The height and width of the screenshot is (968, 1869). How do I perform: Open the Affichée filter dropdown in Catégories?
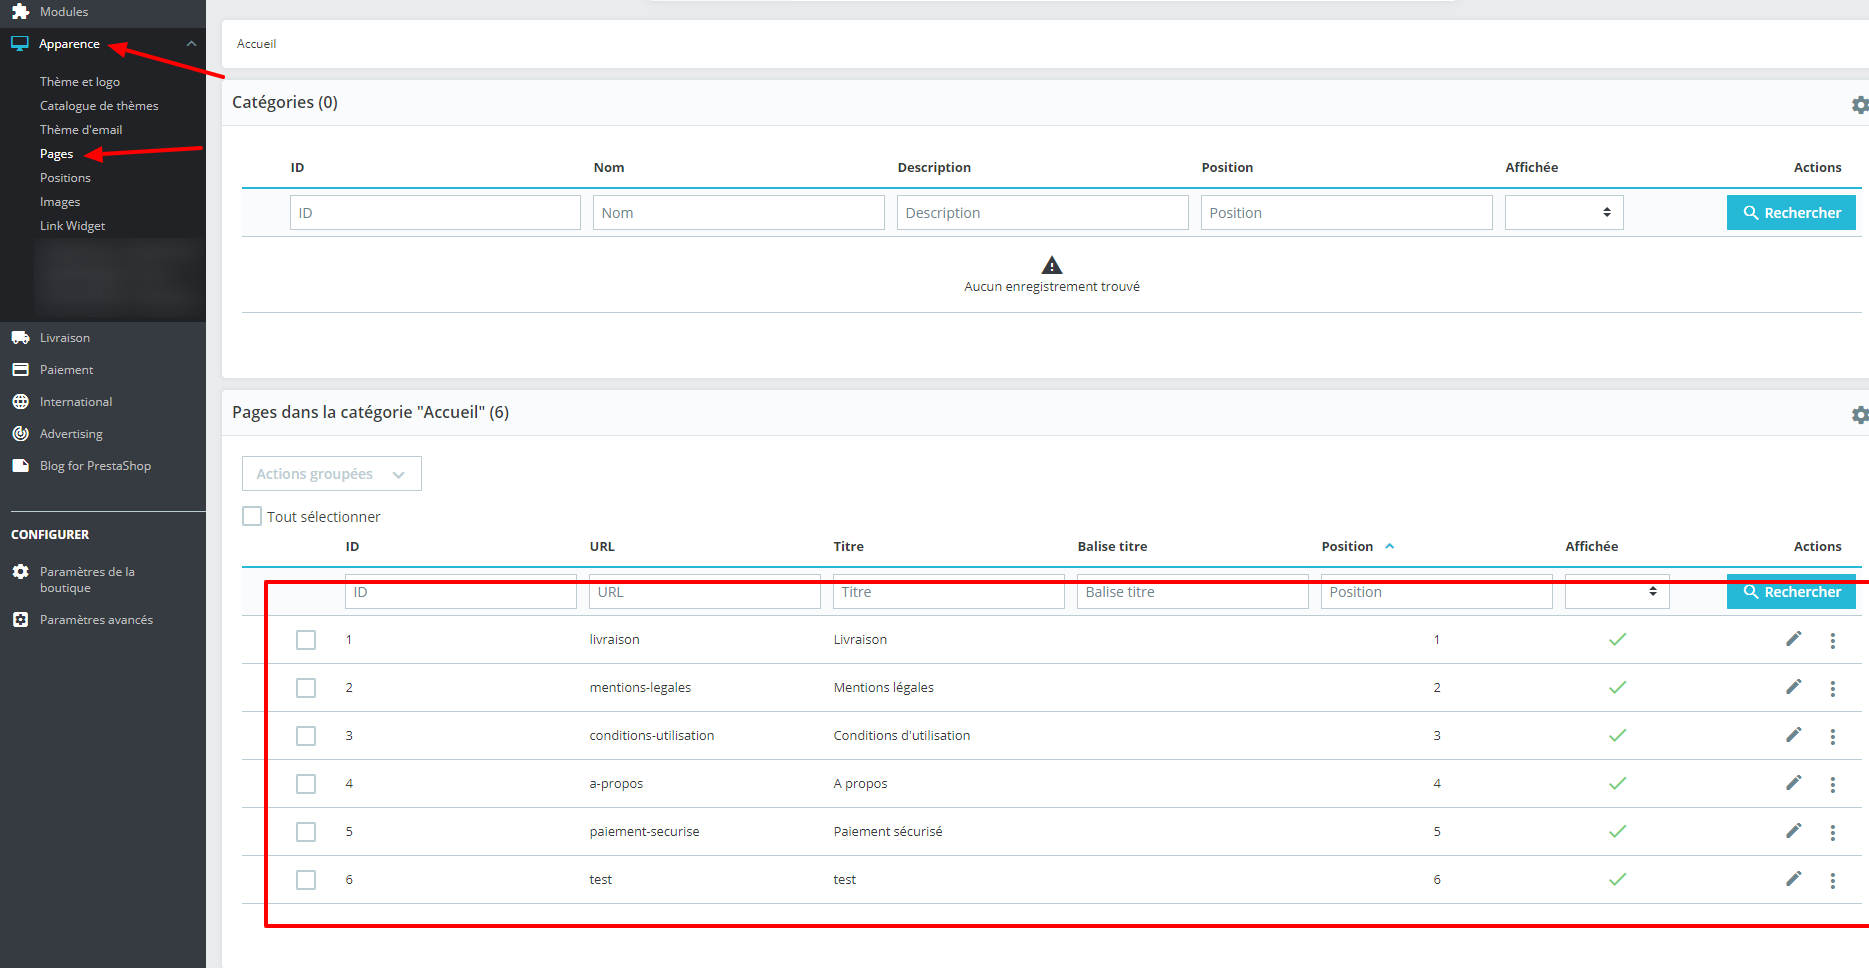pos(1564,213)
